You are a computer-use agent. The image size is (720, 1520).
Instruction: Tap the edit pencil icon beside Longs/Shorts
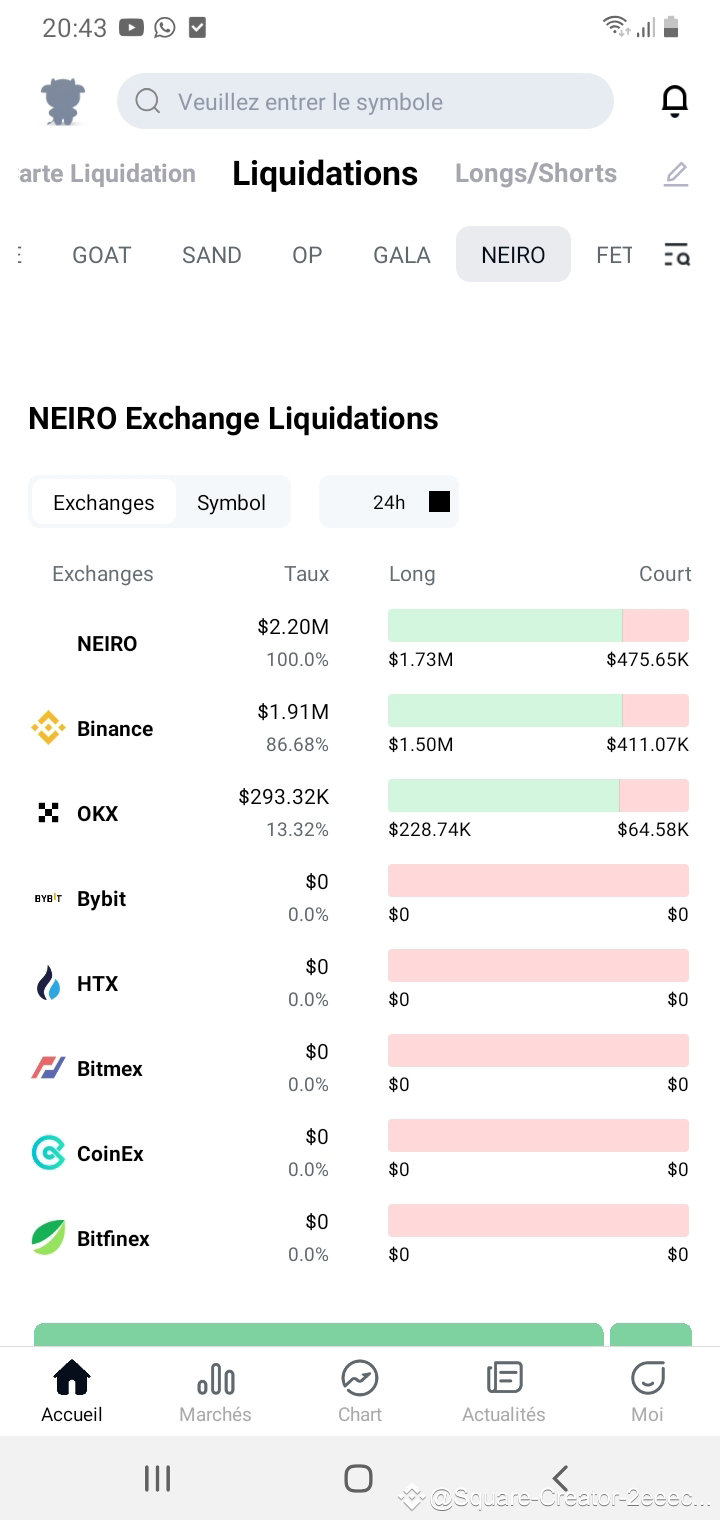(676, 173)
